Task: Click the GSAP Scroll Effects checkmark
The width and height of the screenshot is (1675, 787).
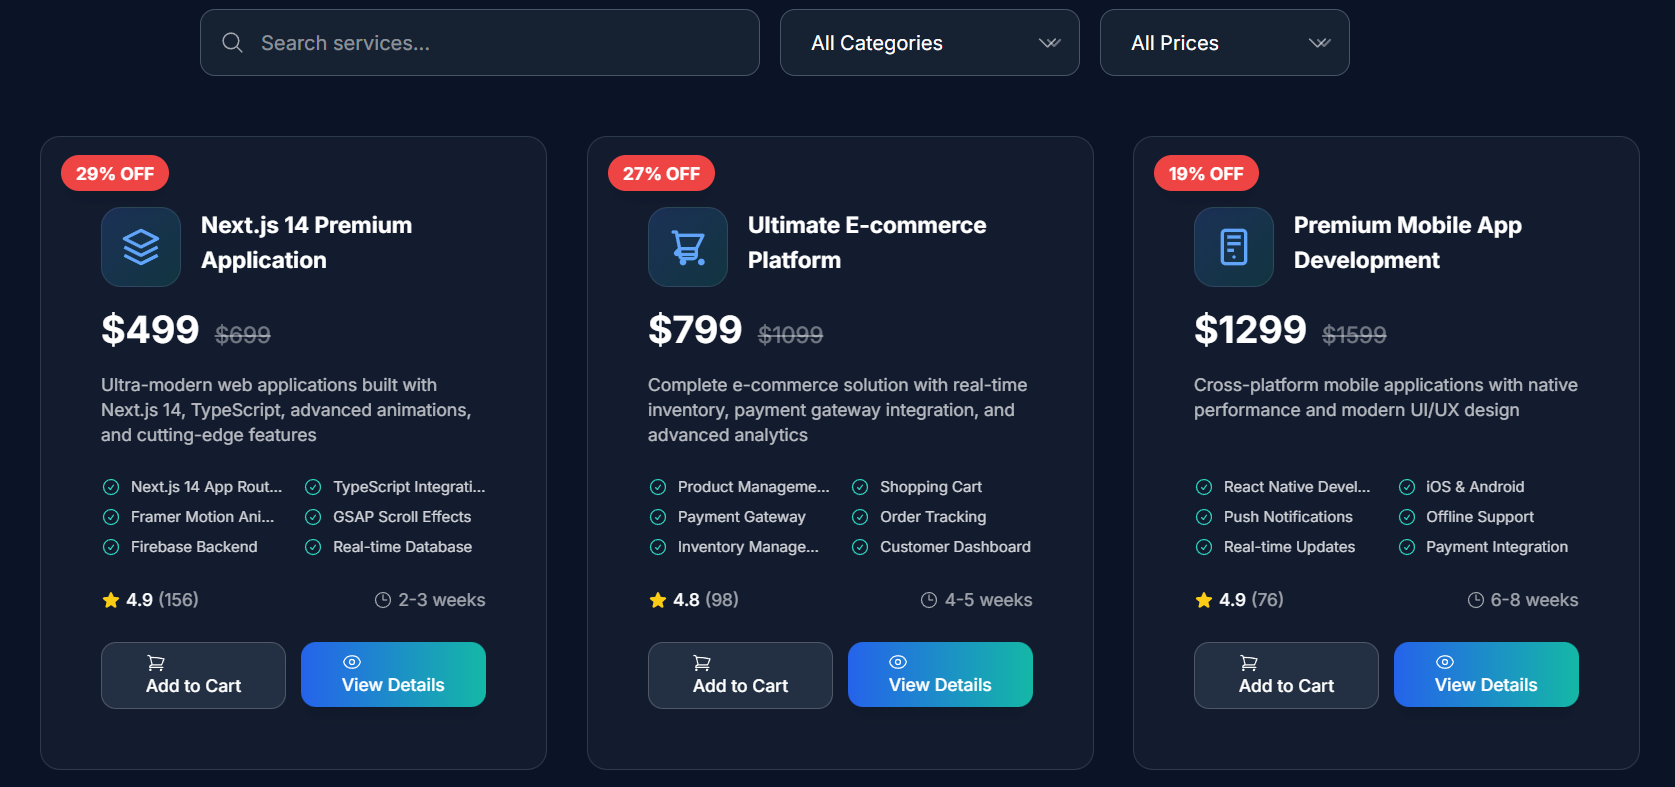Action: (x=313, y=517)
